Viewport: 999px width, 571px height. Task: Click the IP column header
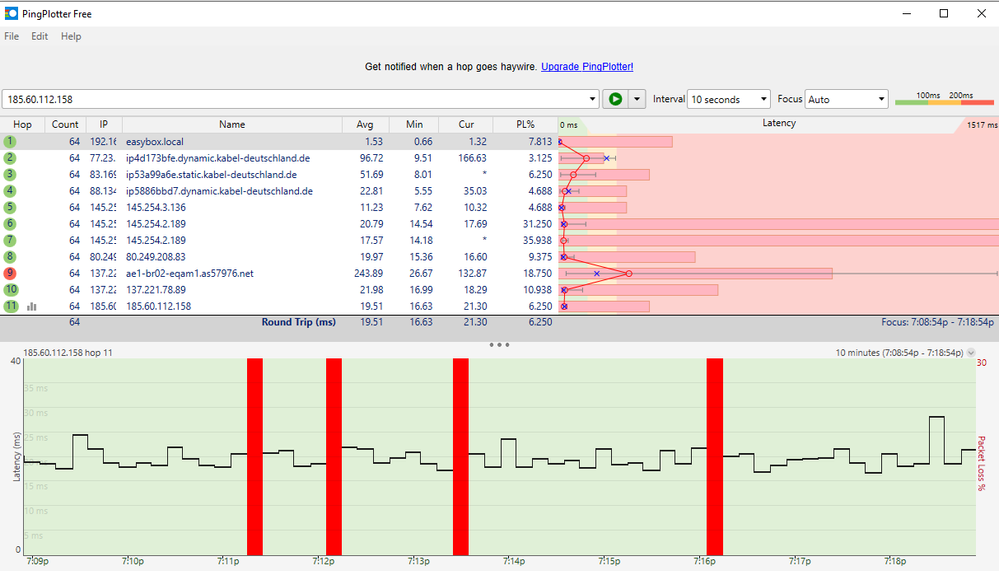tap(103, 124)
